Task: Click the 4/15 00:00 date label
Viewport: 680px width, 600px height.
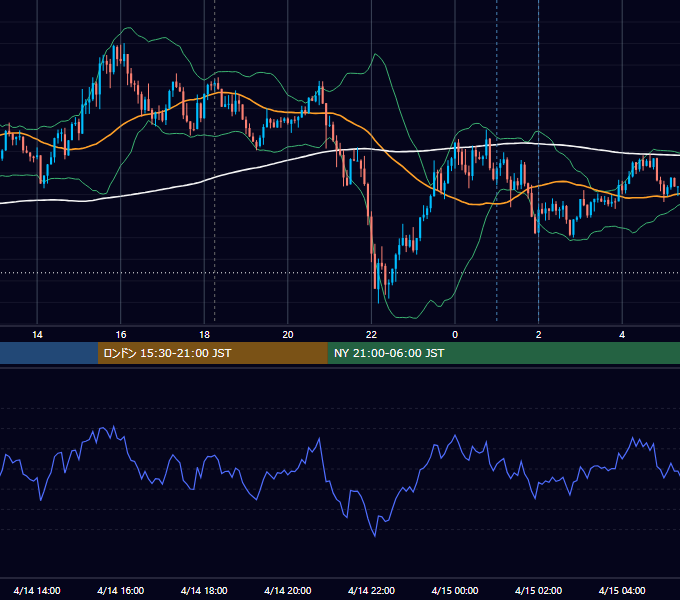Action: click(x=455, y=590)
